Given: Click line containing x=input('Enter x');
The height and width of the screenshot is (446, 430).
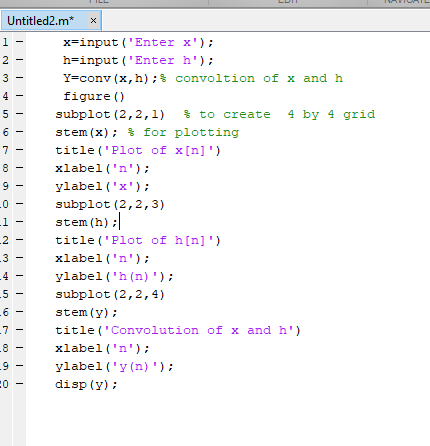Looking at the screenshot, I should point(138,43).
